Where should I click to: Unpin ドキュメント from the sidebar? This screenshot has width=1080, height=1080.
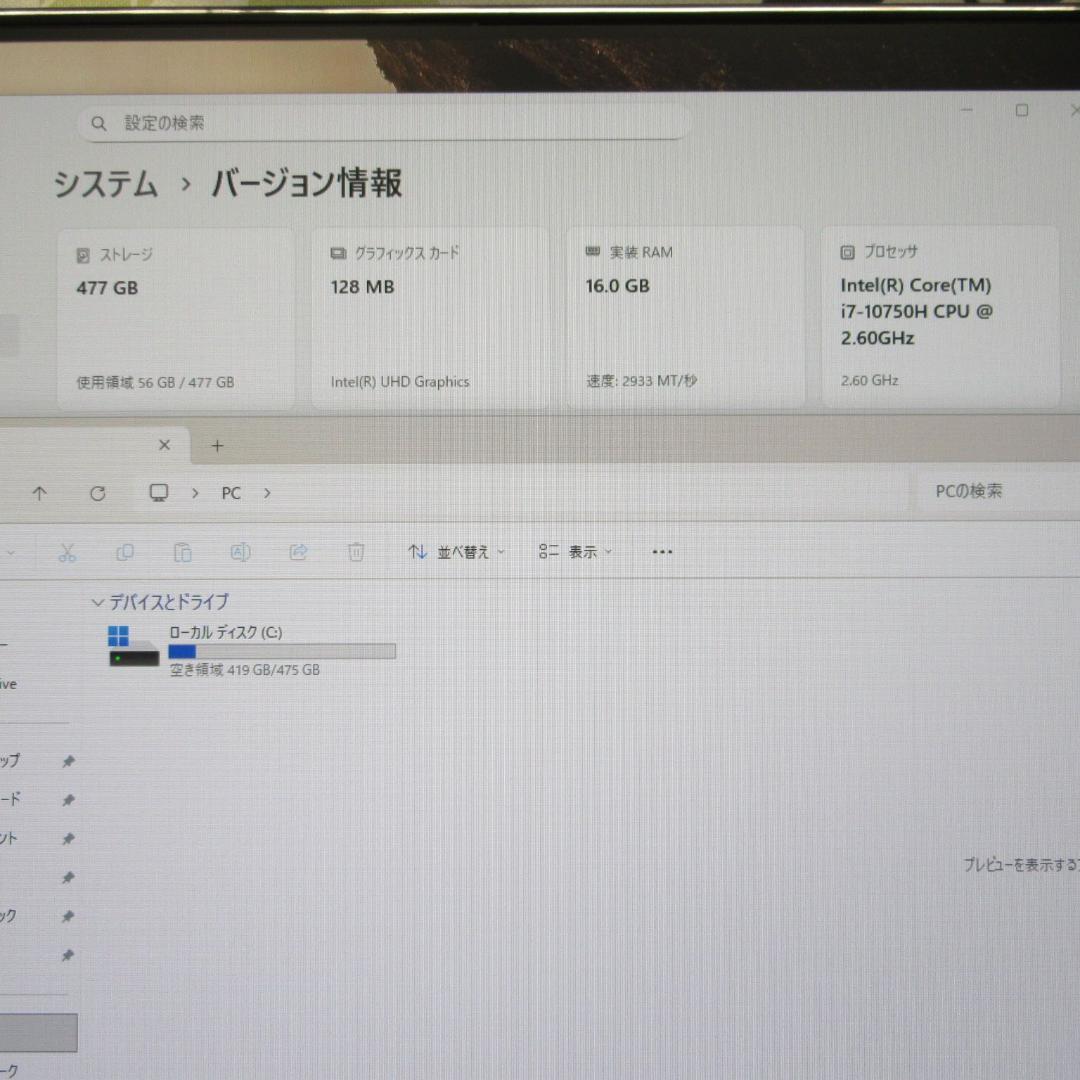click(68, 839)
